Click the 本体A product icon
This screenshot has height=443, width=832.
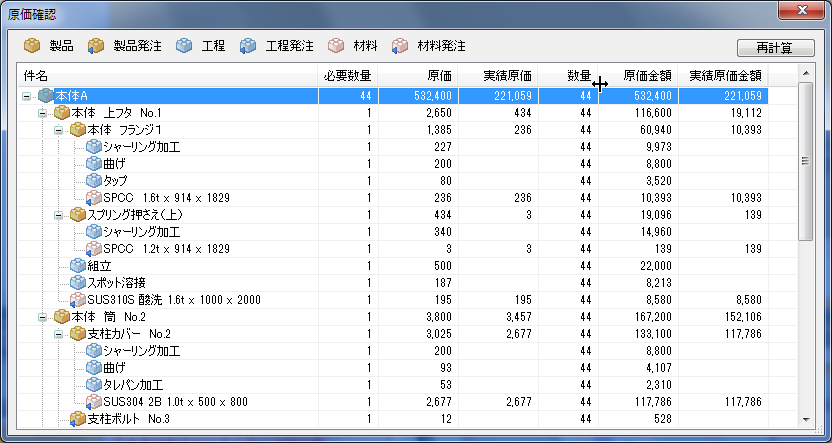coord(46,96)
